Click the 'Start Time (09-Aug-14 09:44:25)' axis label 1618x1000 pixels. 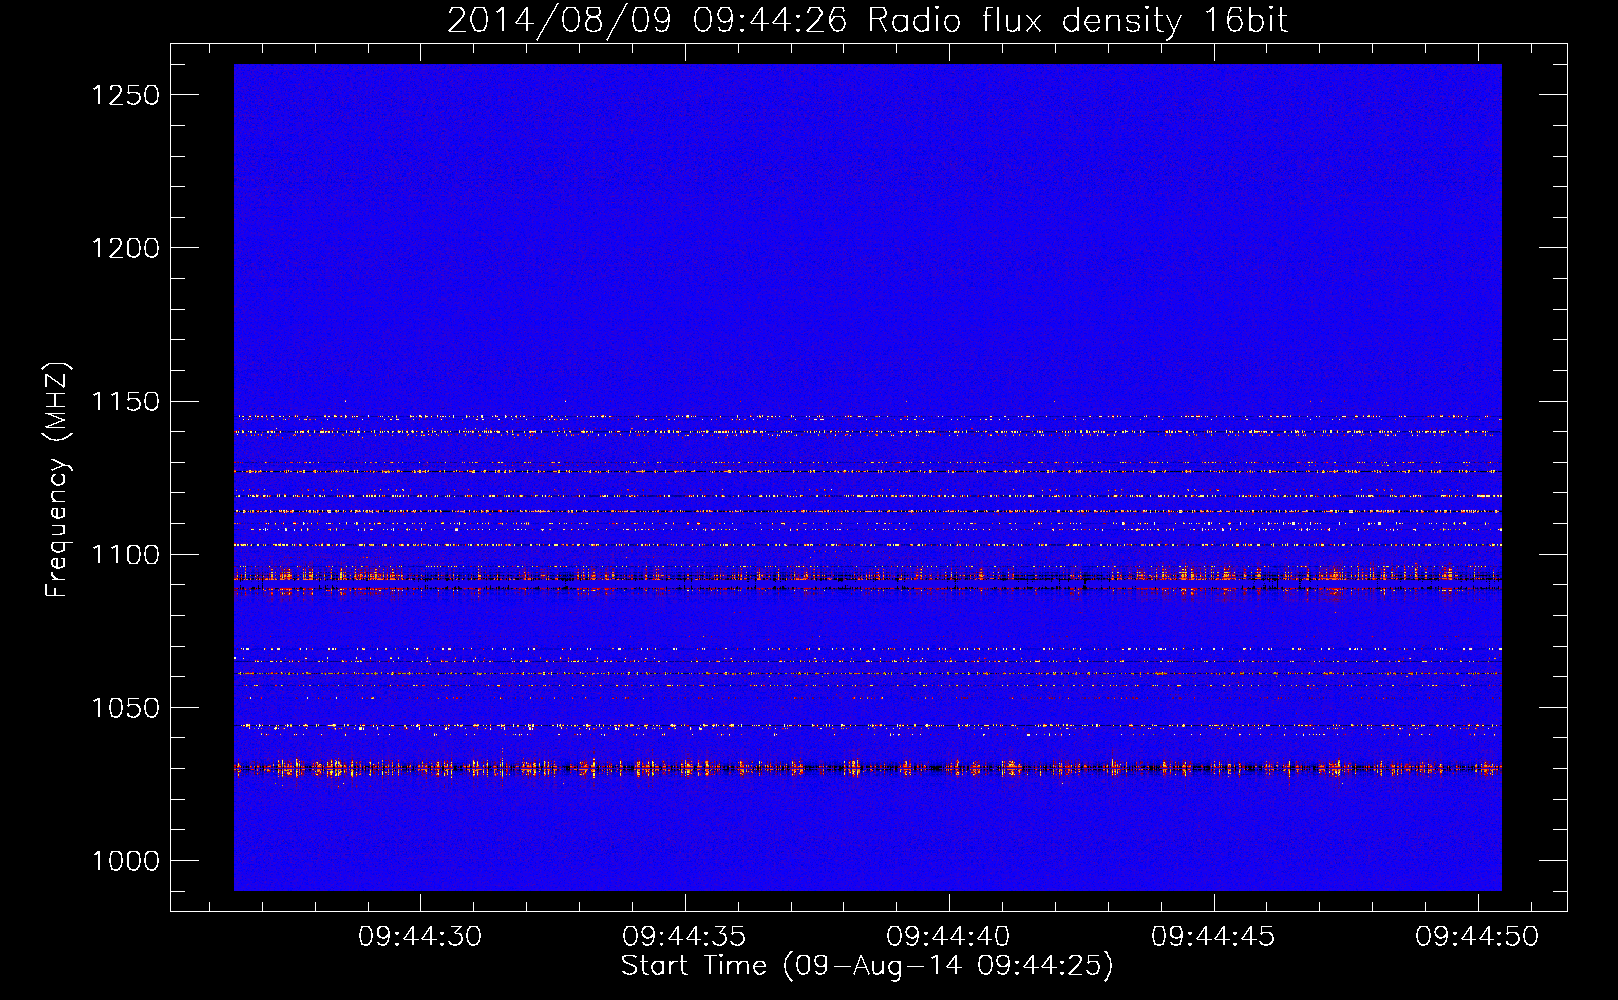[x=867, y=966]
